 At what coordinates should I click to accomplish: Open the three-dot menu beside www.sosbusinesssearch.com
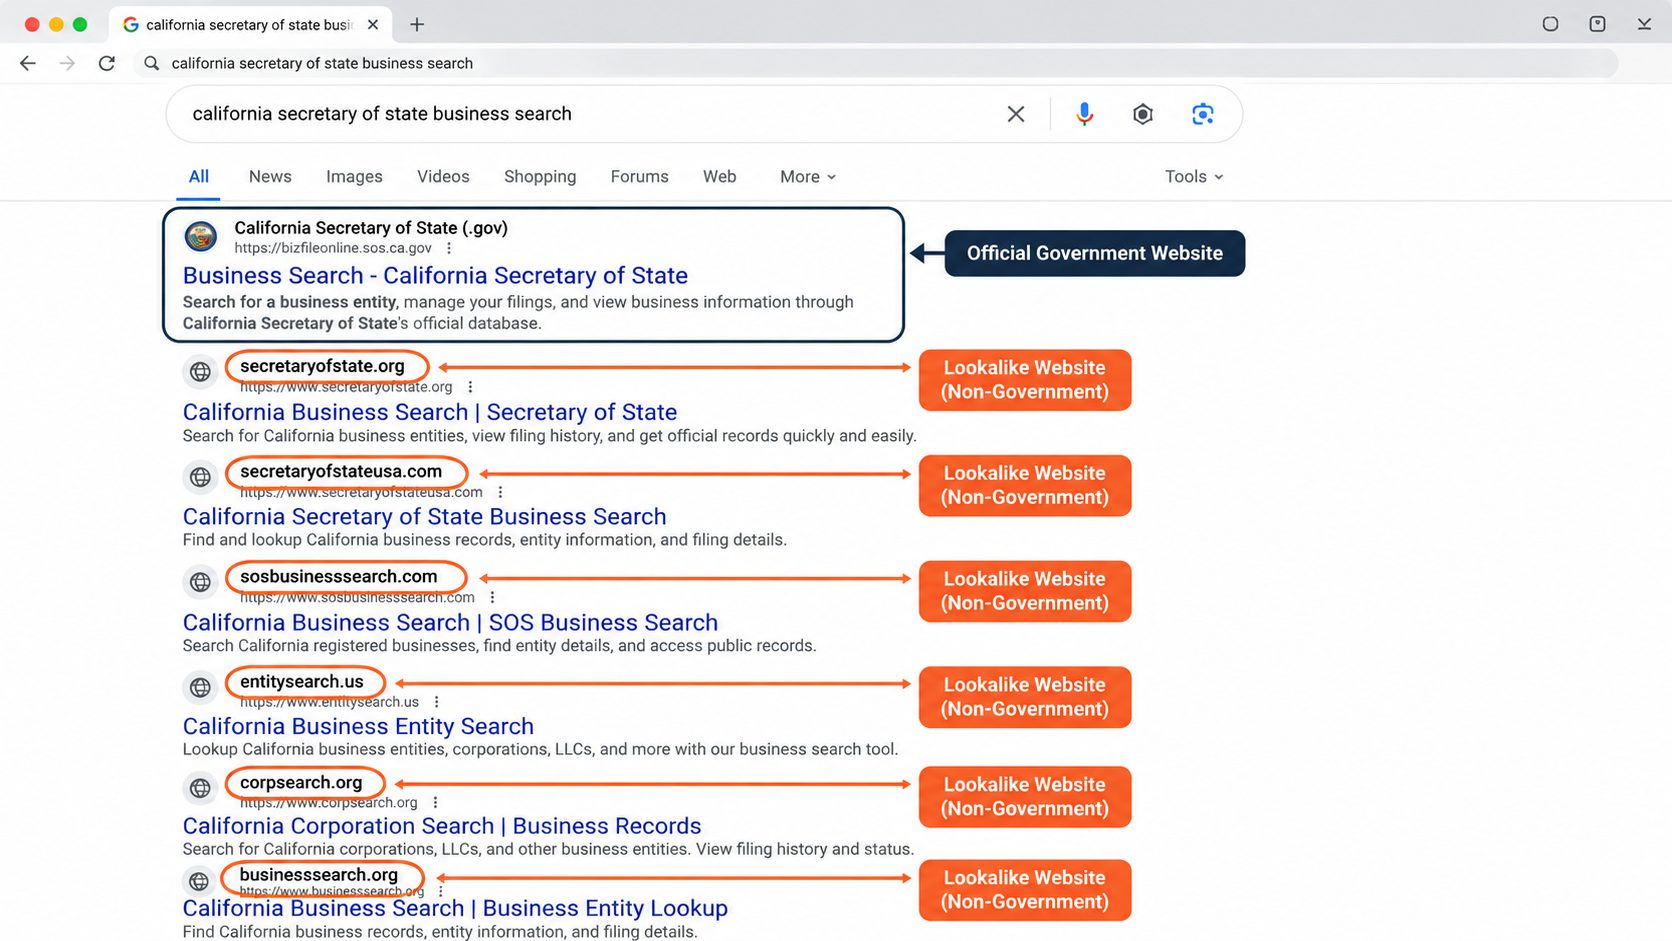(x=492, y=597)
